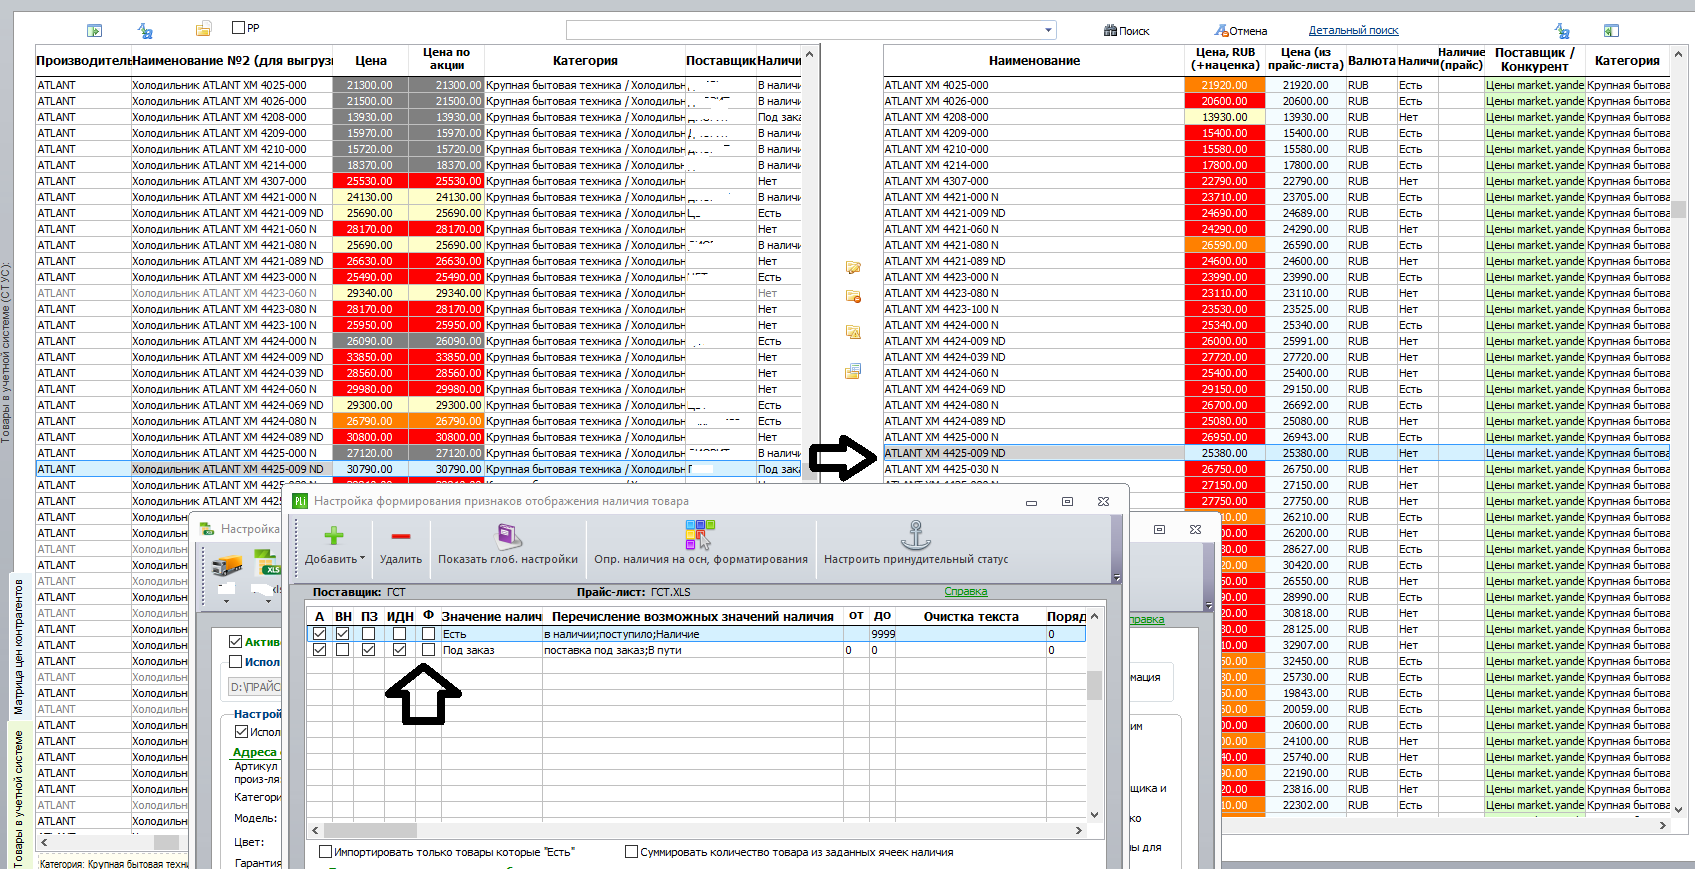Tick the Ф checkbox in Под заказ row

[x=429, y=650]
